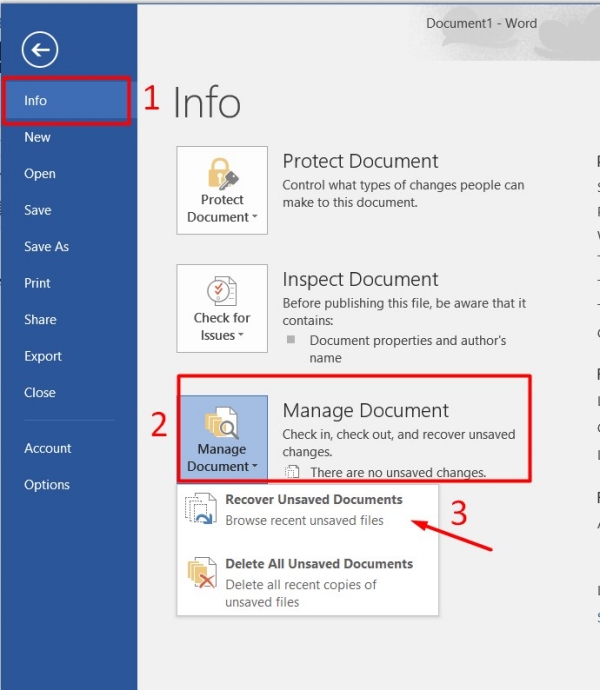The height and width of the screenshot is (690, 600).
Task: Click the Check for Issues checklist icon
Action: click(x=222, y=291)
